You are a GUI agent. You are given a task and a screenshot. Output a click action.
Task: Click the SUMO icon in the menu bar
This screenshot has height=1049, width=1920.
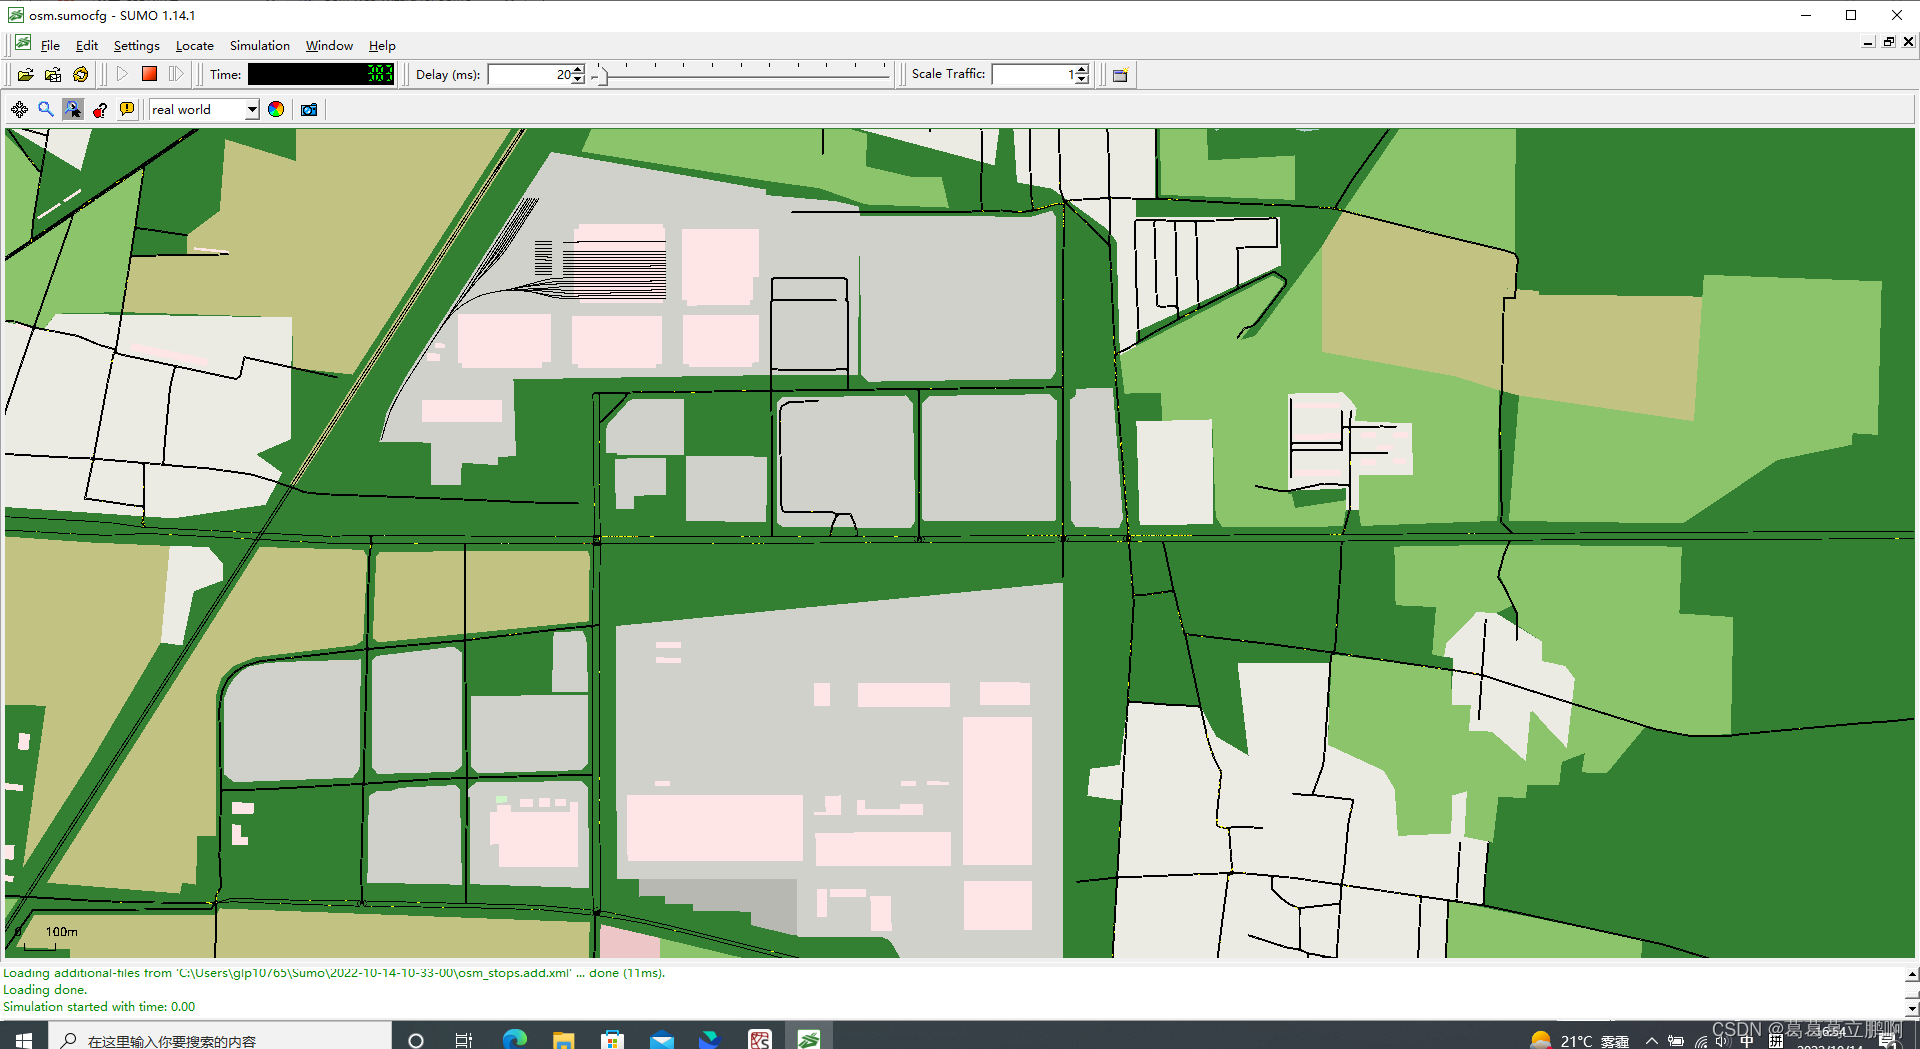(23, 44)
